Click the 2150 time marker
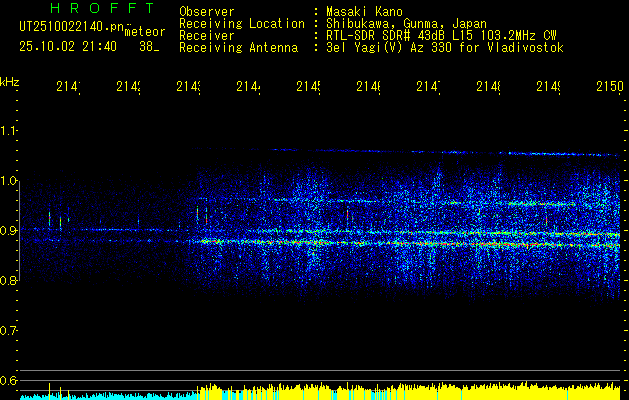 pyautogui.click(x=610, y=87)
